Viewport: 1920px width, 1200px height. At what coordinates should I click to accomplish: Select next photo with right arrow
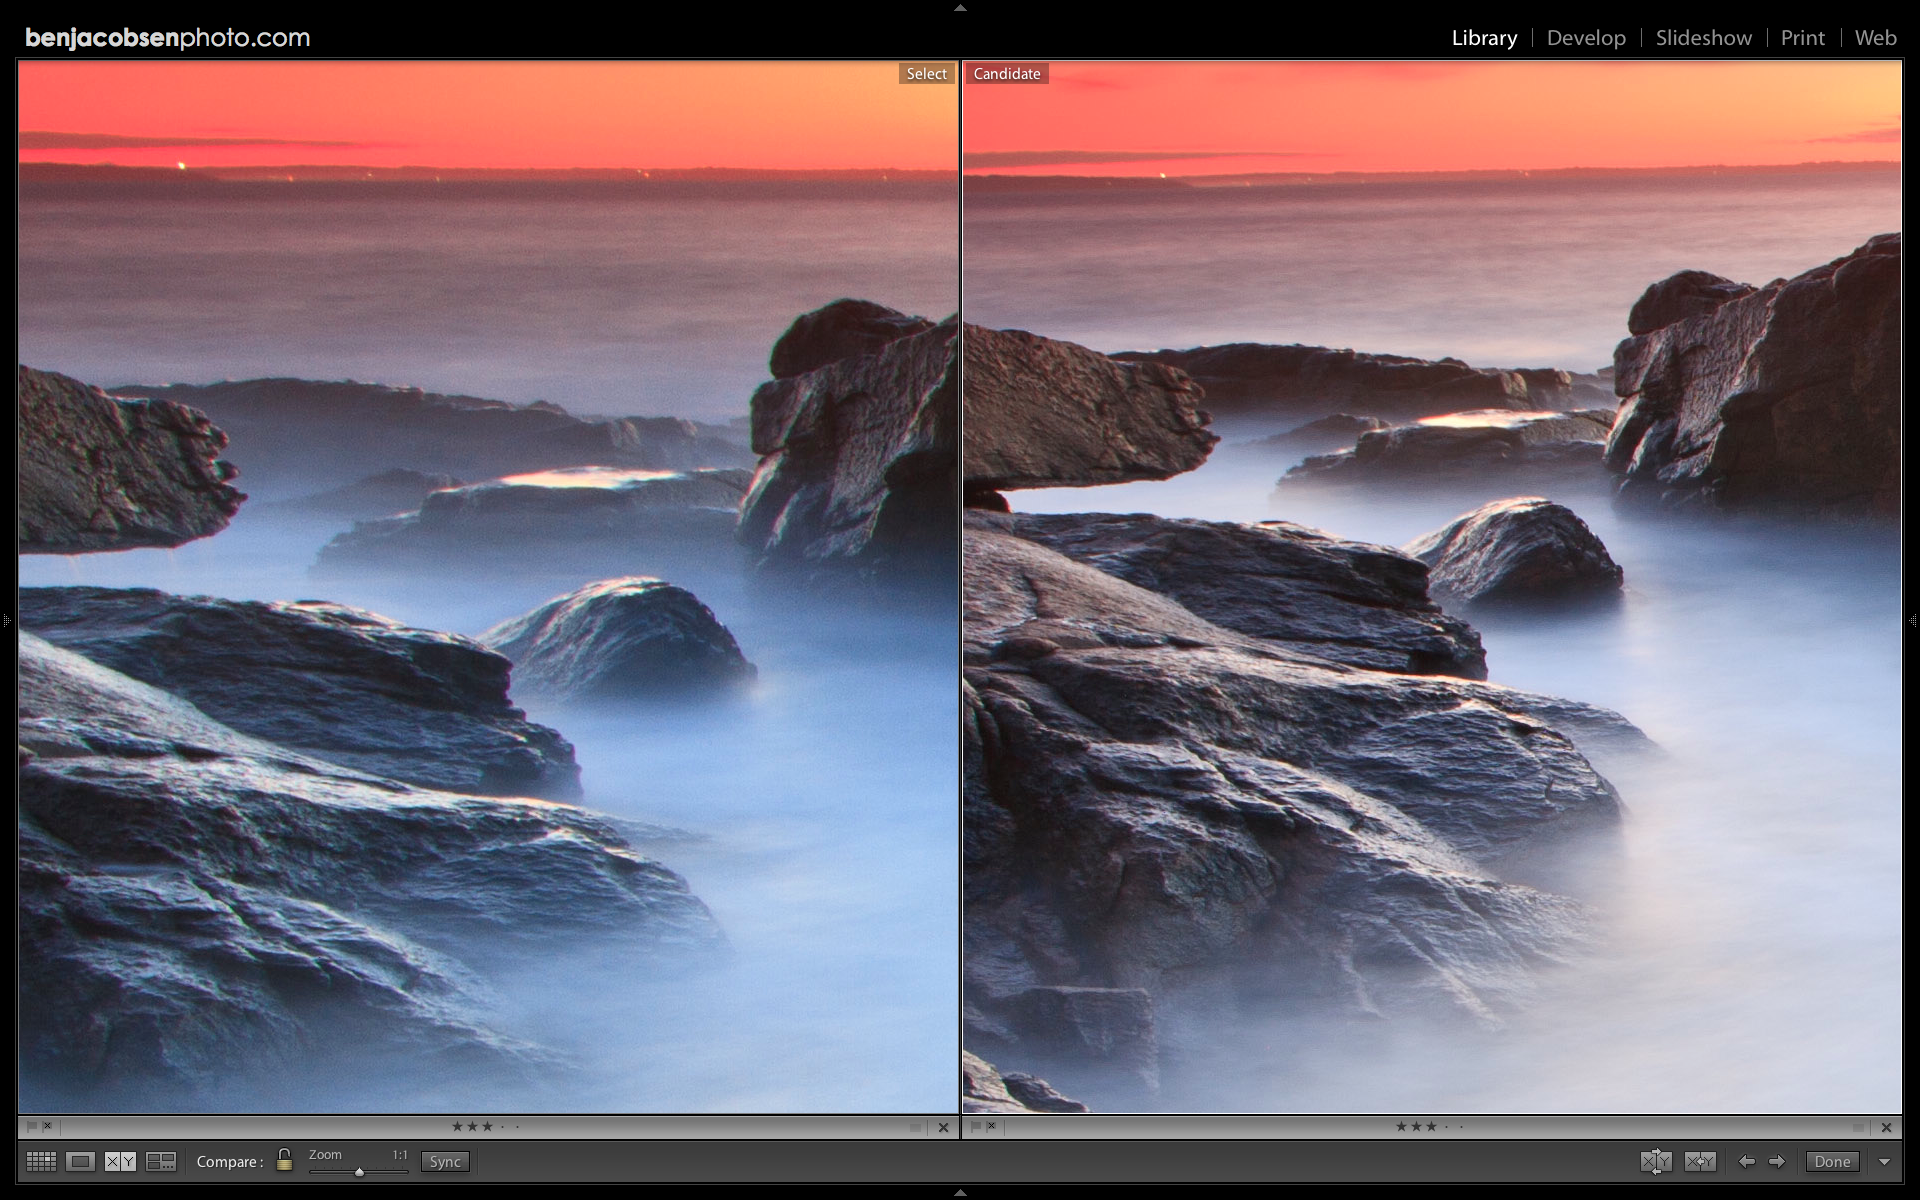[x=1777, y=1161]
